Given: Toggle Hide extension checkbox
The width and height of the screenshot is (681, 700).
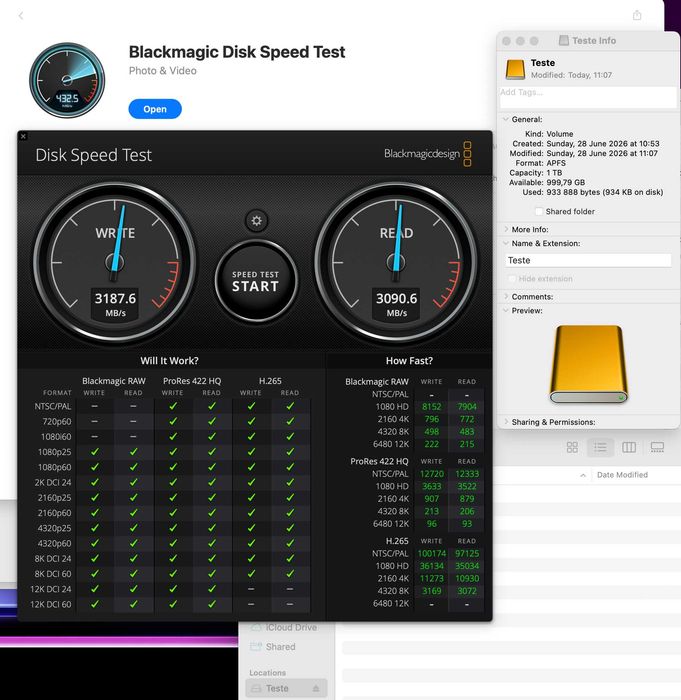Looking at the screenshot, I should click(512, 279).
